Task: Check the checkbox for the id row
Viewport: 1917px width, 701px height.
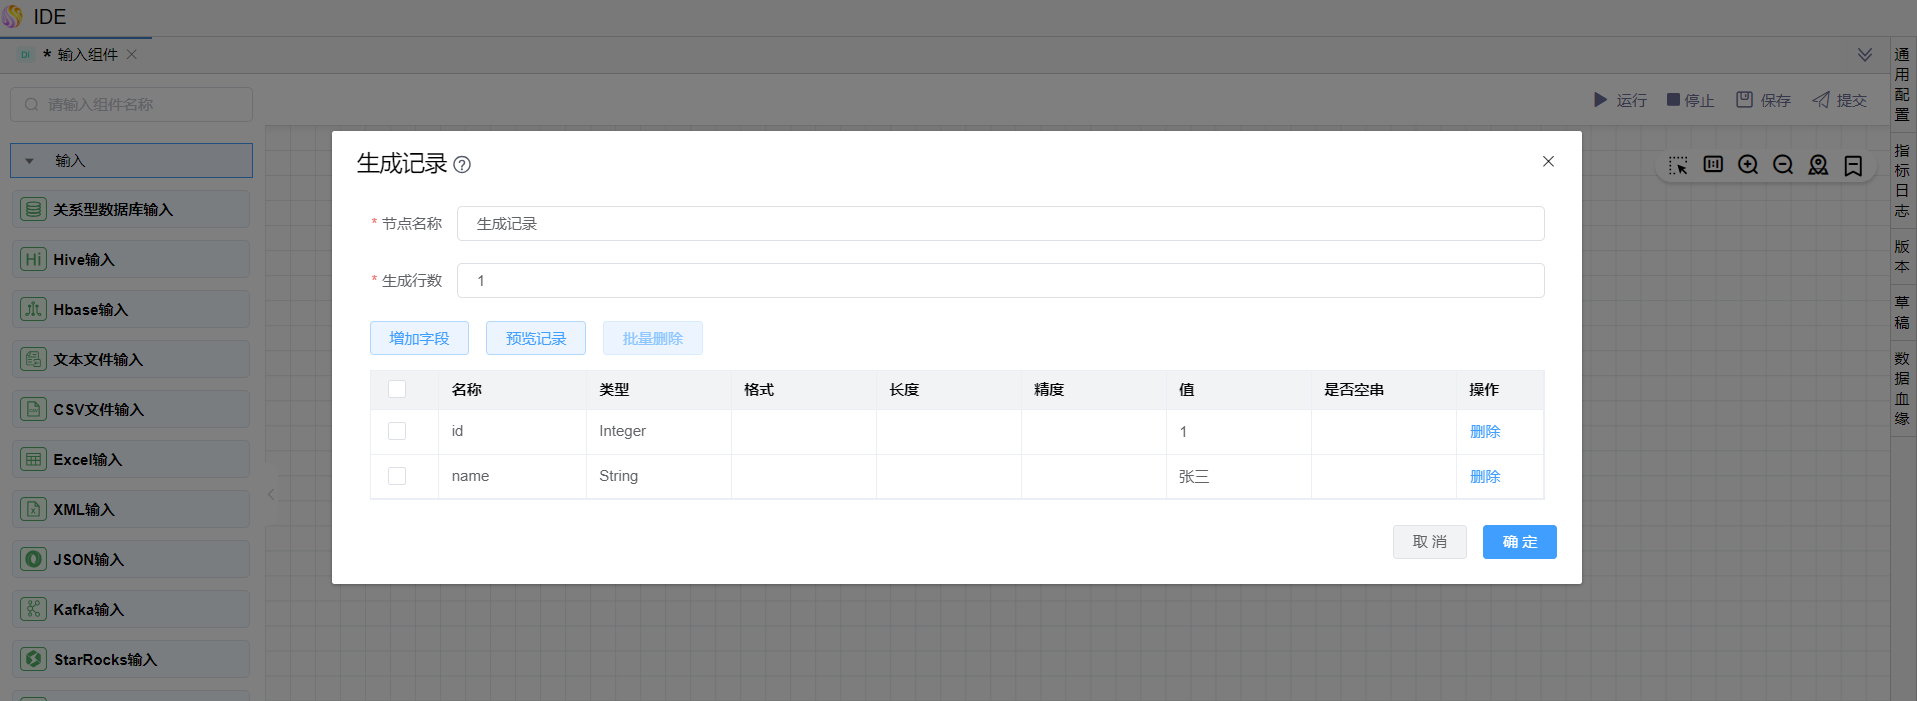Action: pyautogui.click(x=397, y=431)
